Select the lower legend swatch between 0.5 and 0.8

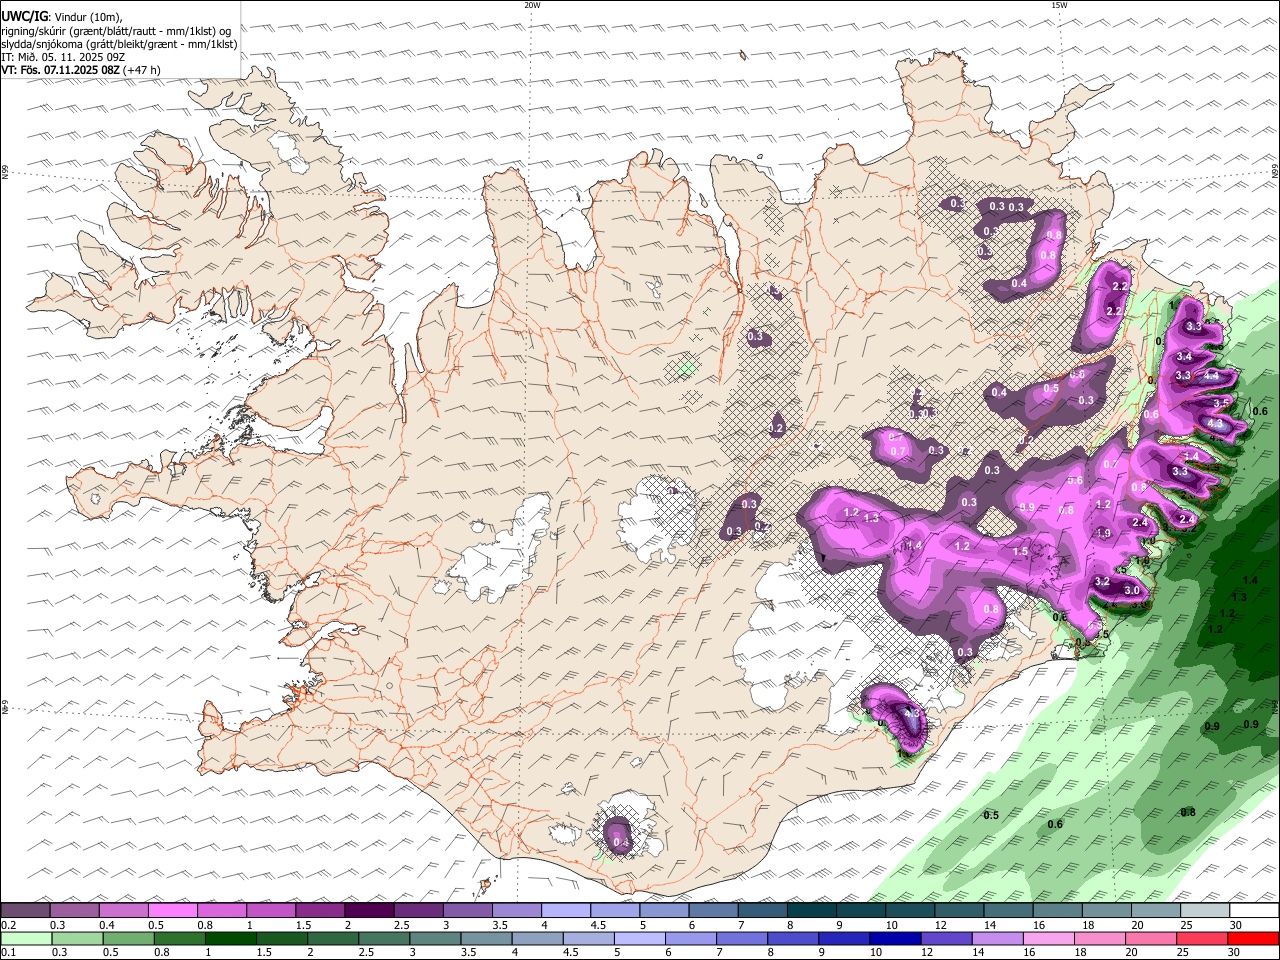[x=128, y=939]
